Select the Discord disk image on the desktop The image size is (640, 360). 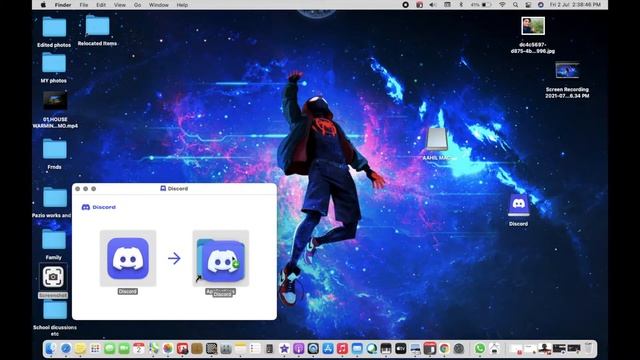(x=519, y=204)
